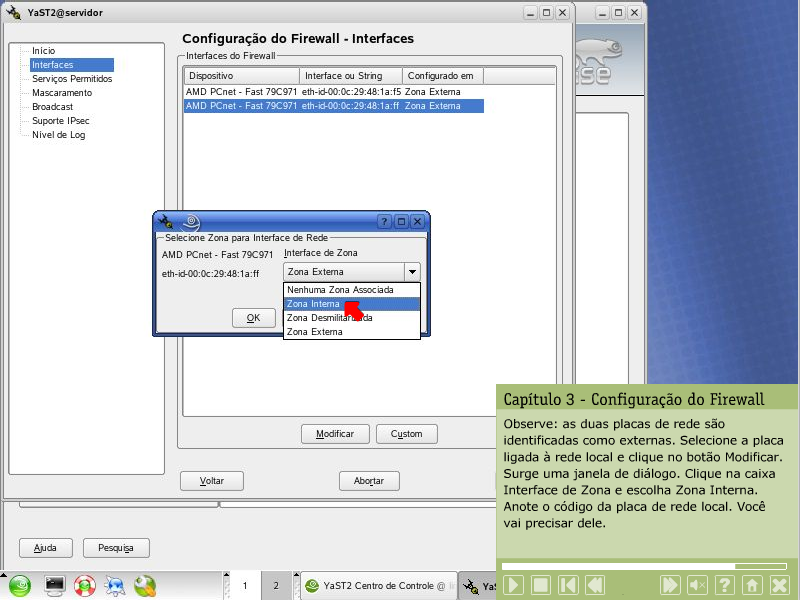The width and height of the screenshot is (800, 600).
Task: Skip to the tutorial's first step
Action: 567,585
